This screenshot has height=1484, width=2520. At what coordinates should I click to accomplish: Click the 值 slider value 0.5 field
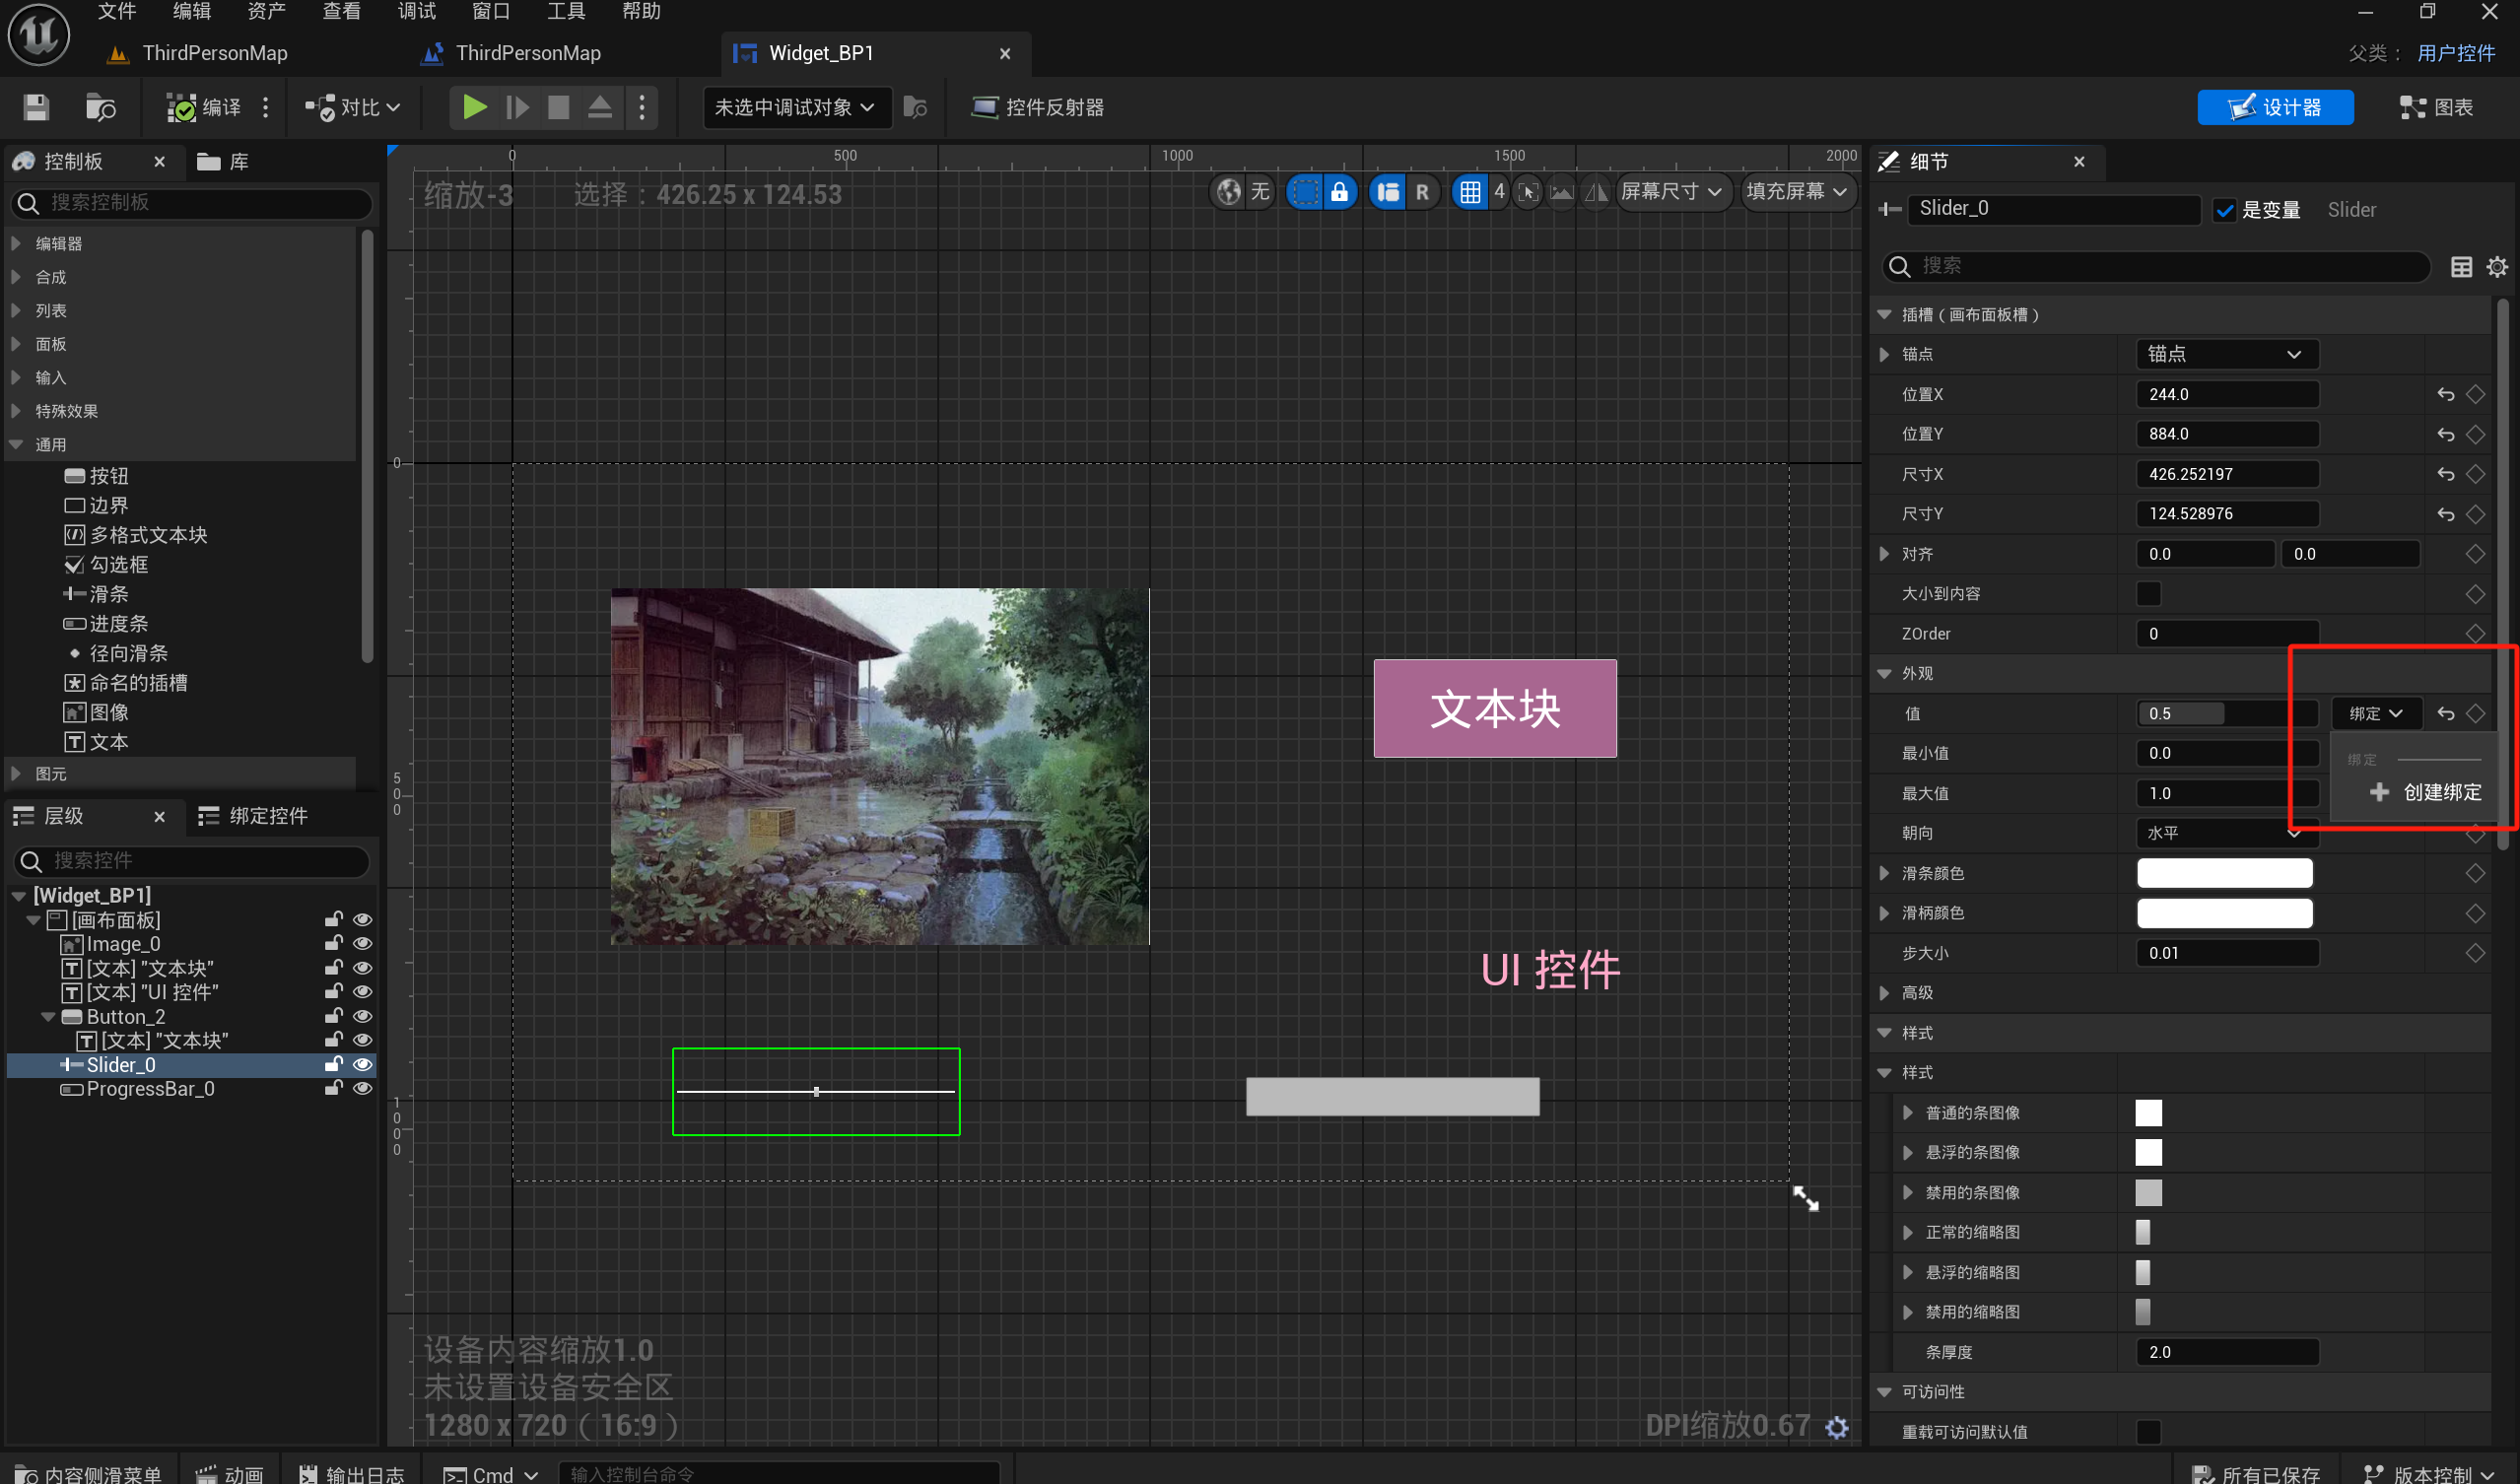coord(2227,714)
